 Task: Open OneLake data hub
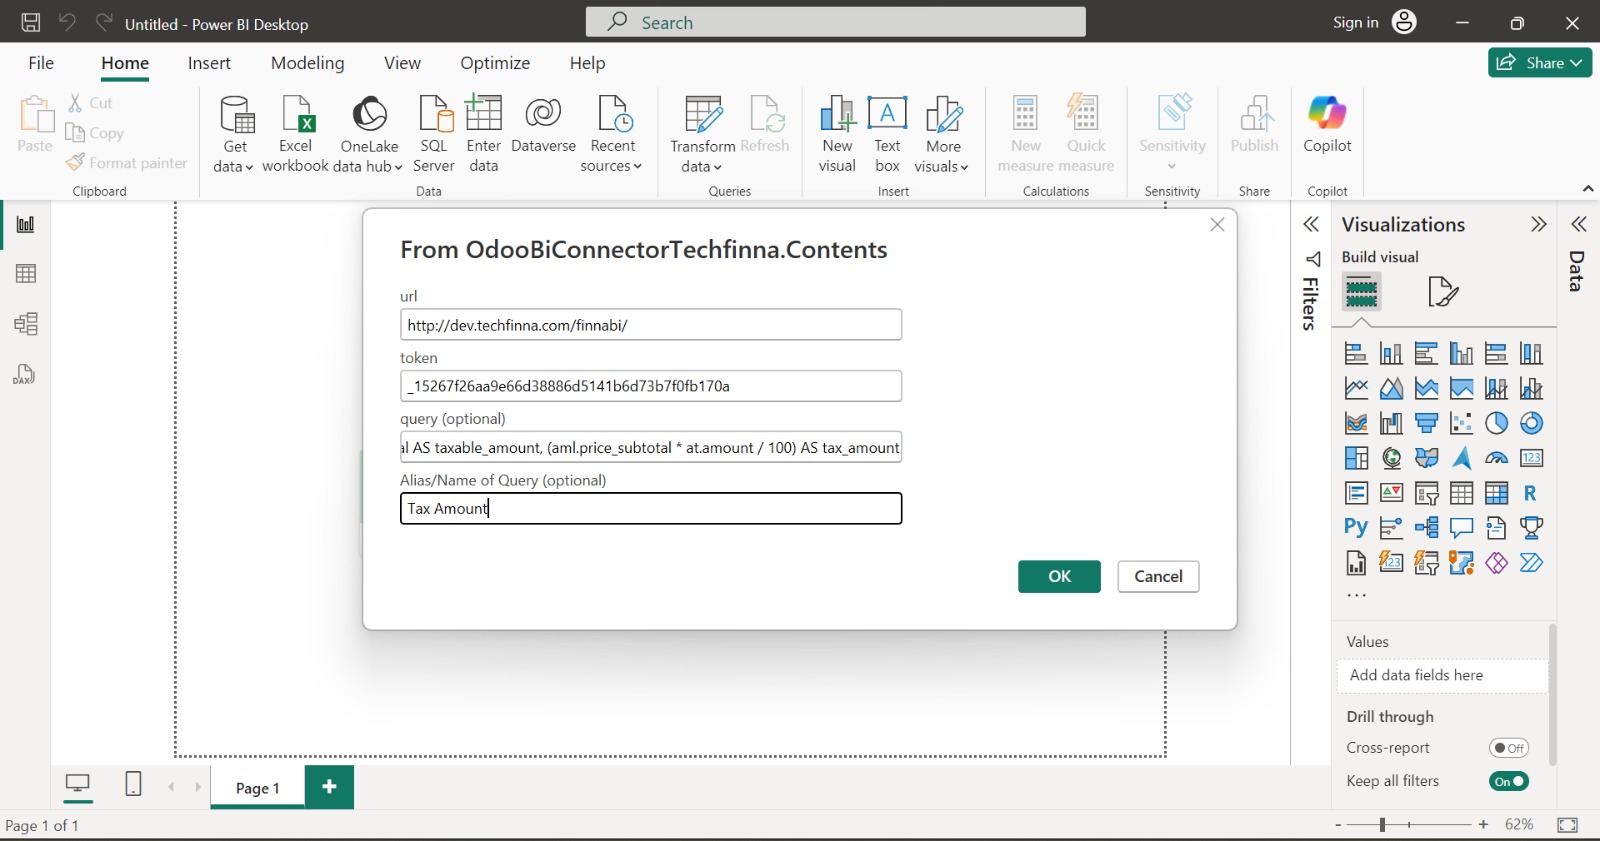click(x=368, y=135)
